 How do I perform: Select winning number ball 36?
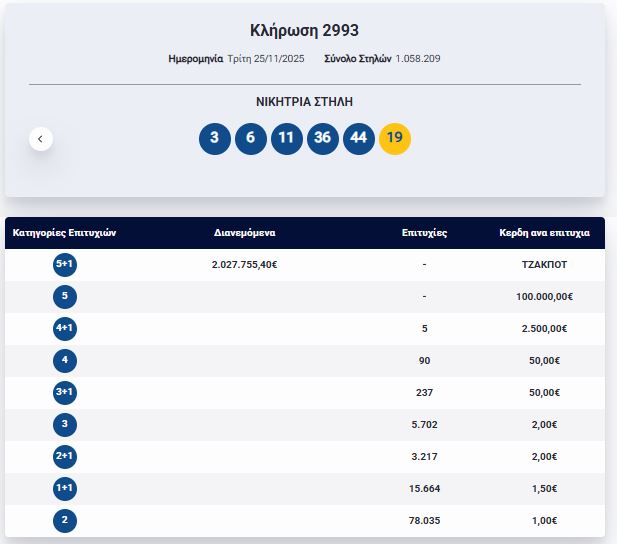click(x=322, y=138)
